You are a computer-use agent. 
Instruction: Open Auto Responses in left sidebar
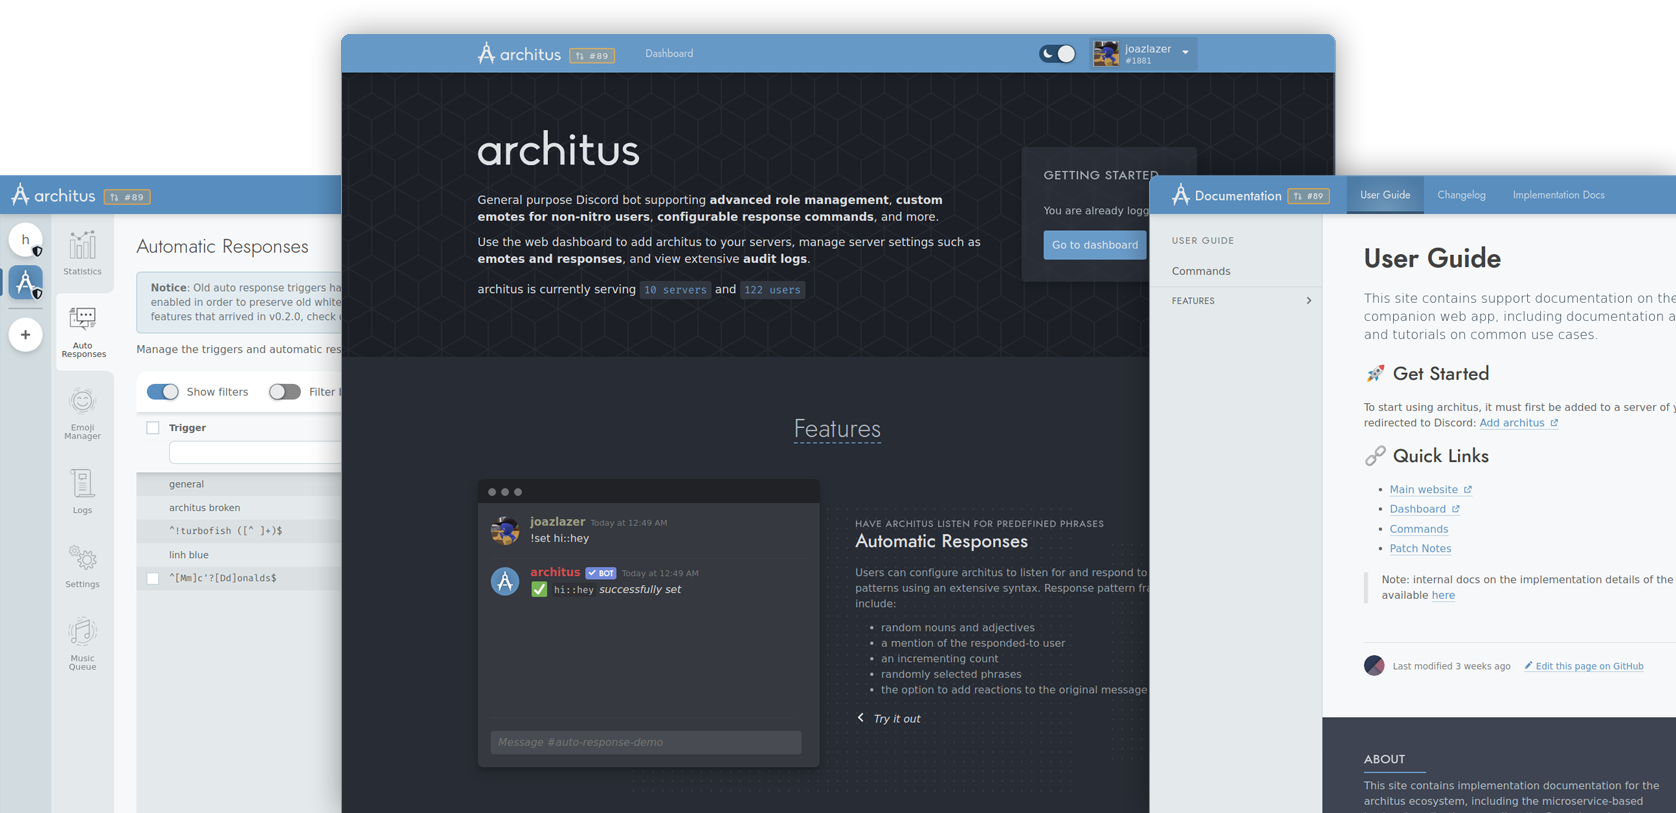point(83,333)
